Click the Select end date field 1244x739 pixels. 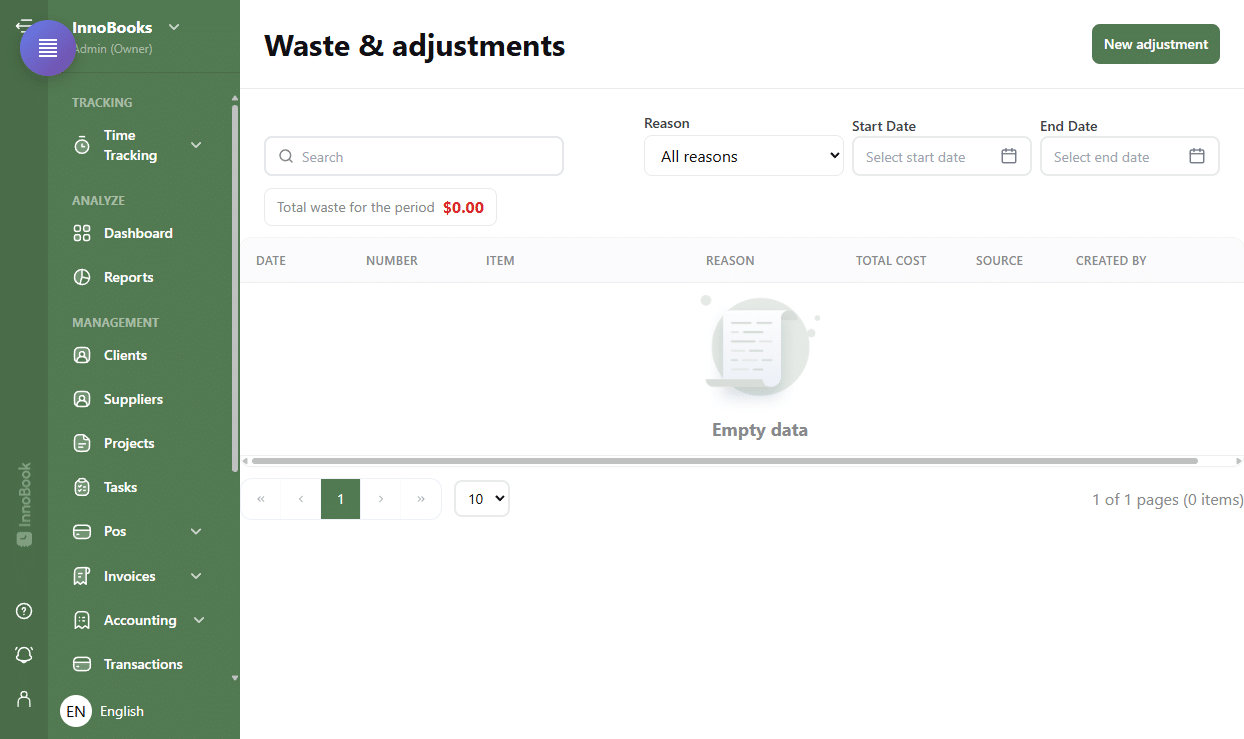1130,156
